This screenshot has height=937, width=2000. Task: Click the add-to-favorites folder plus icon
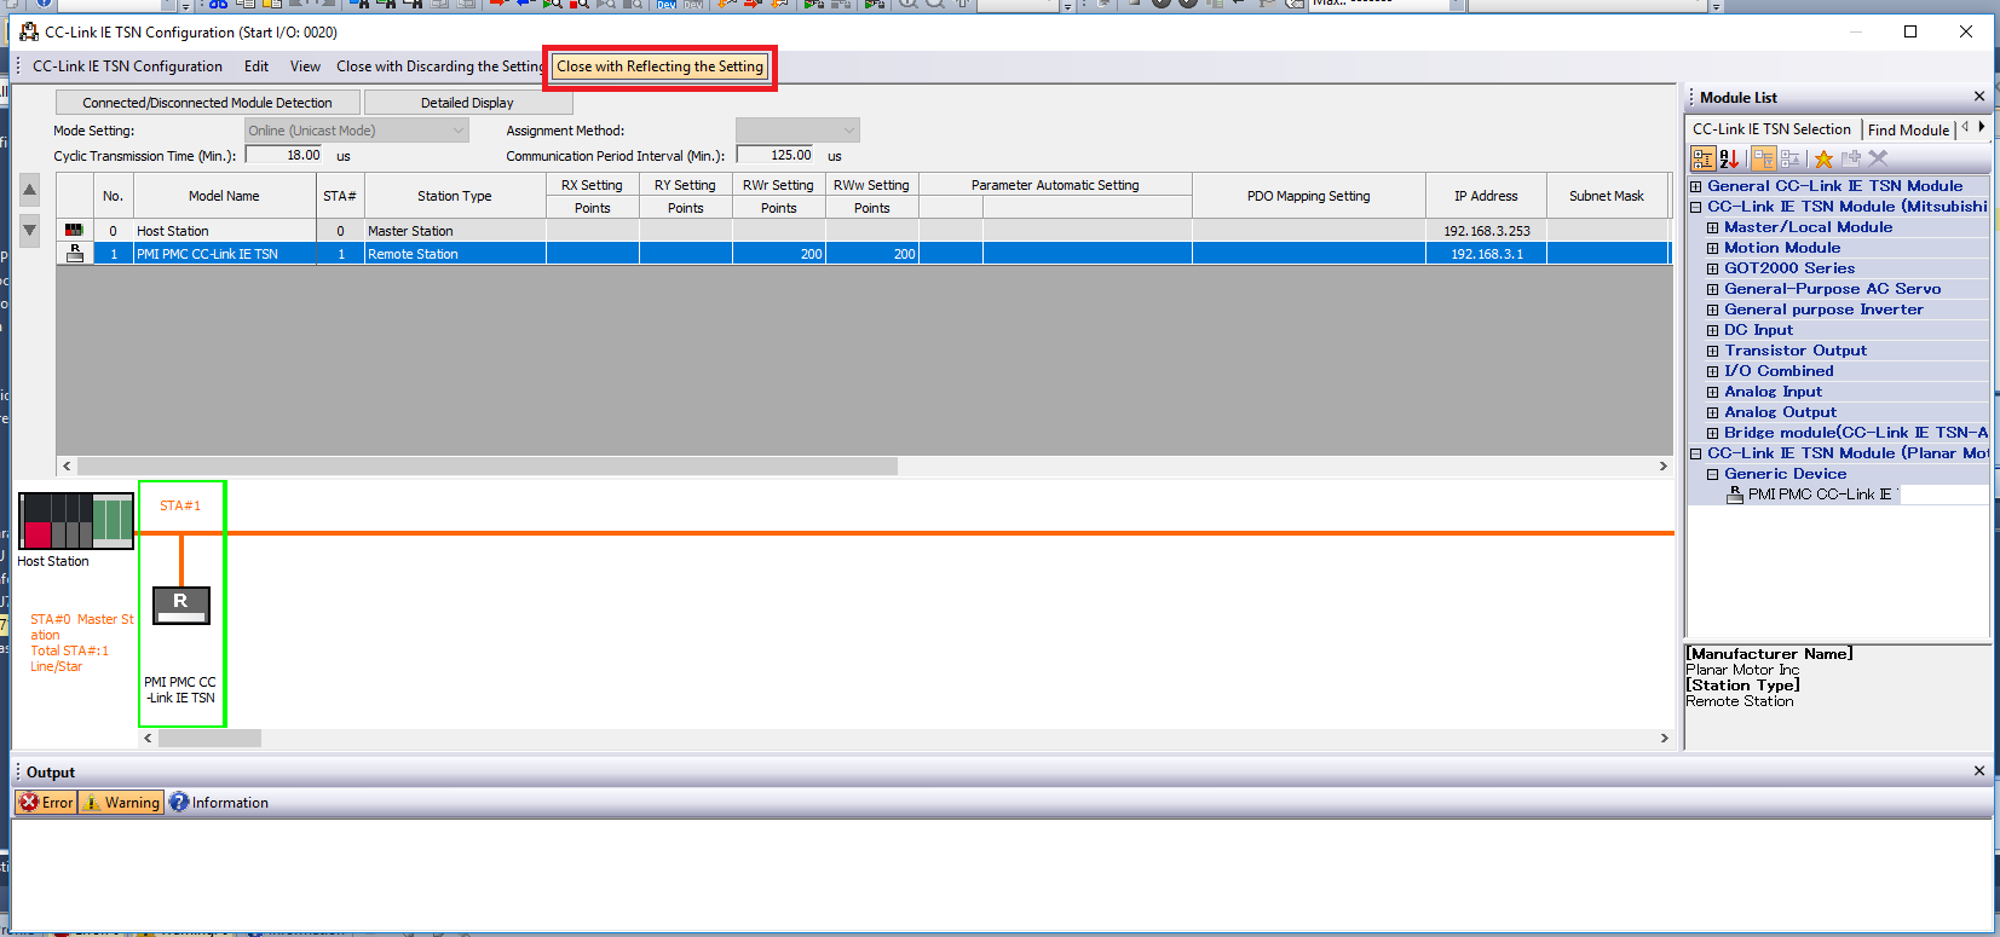point(1851,158)
